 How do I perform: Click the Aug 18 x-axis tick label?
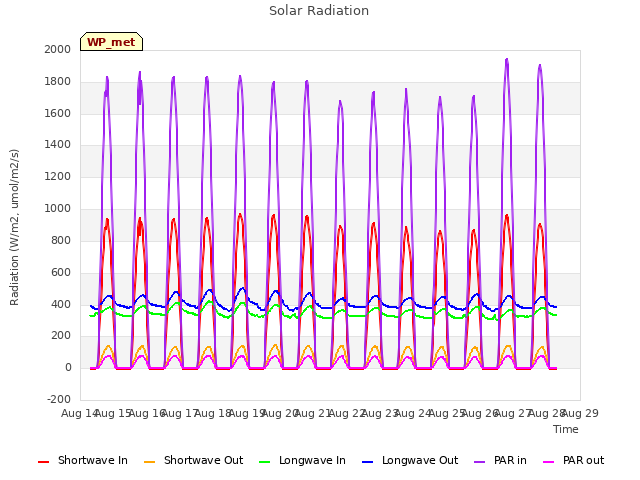(x=213, y=413)
